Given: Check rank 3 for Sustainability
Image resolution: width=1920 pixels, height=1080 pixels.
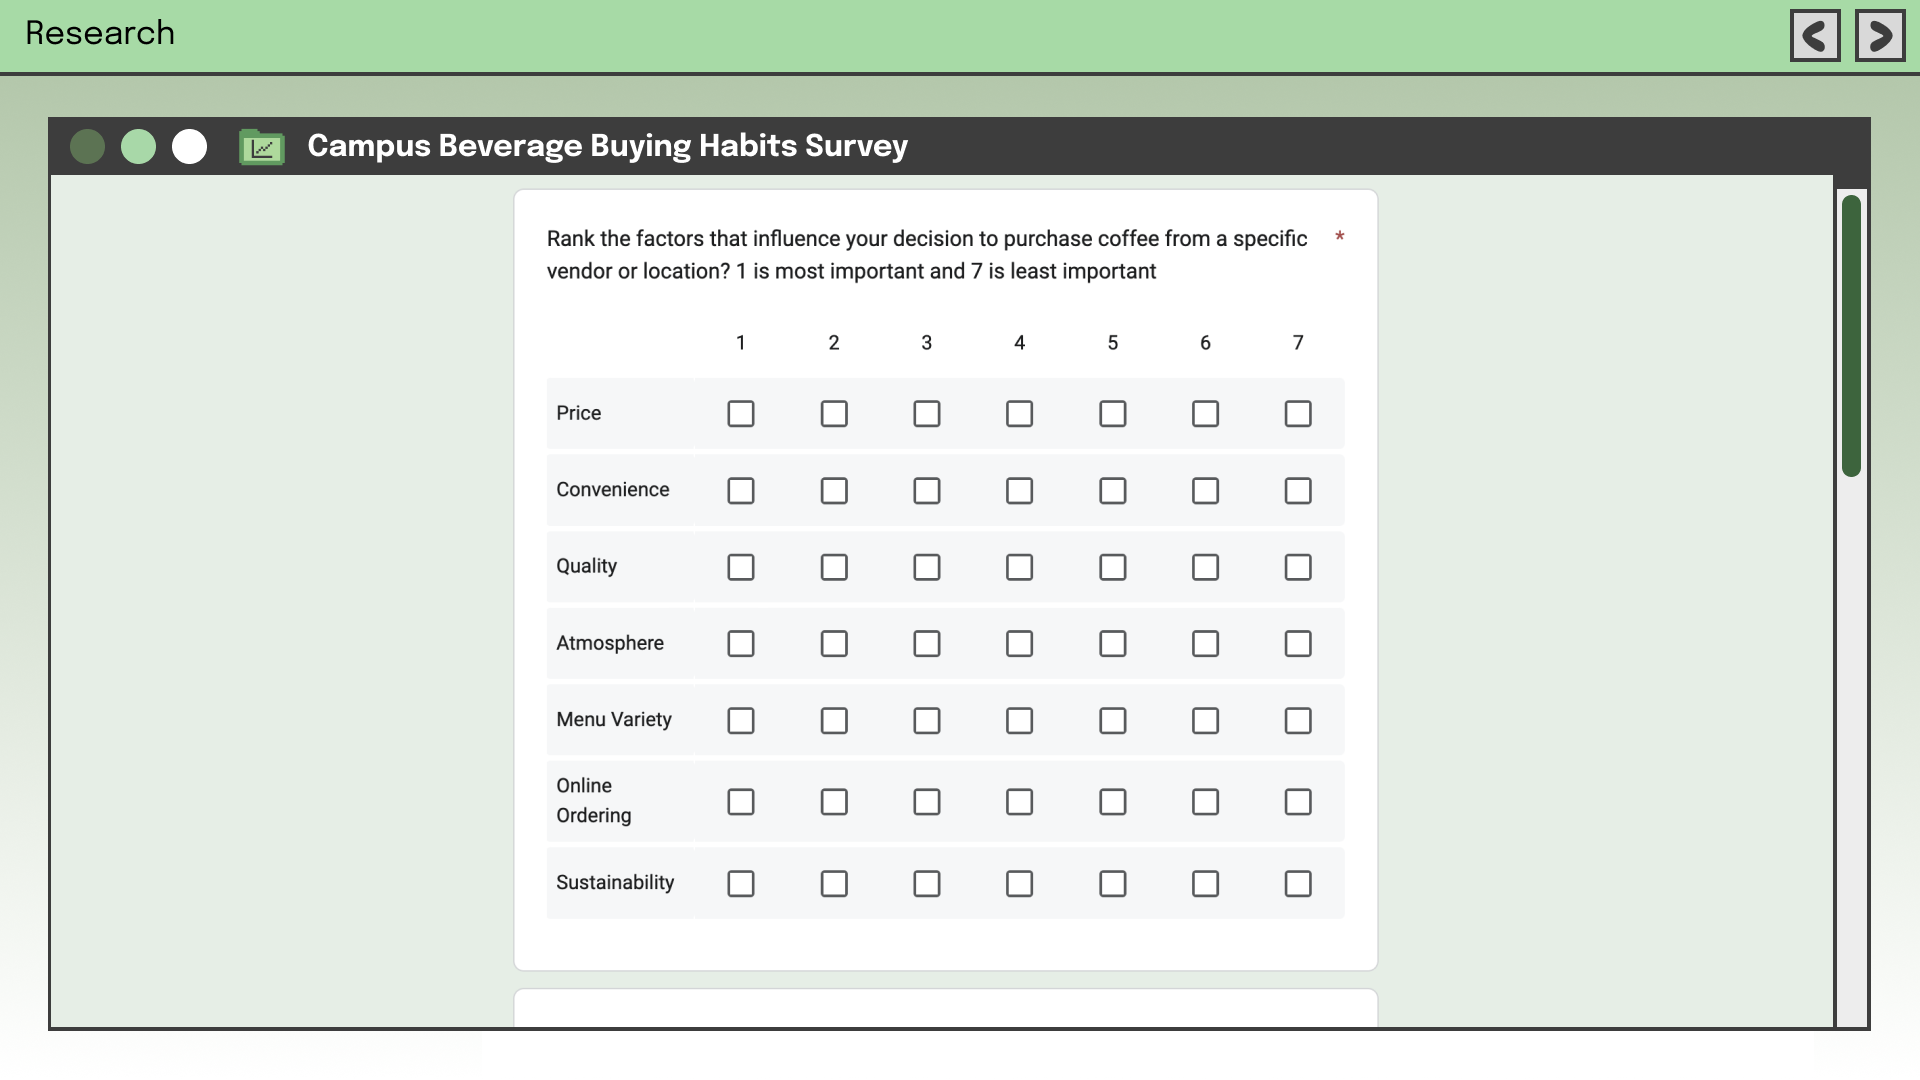Looking at the screenshot, I should coord(927,884).
